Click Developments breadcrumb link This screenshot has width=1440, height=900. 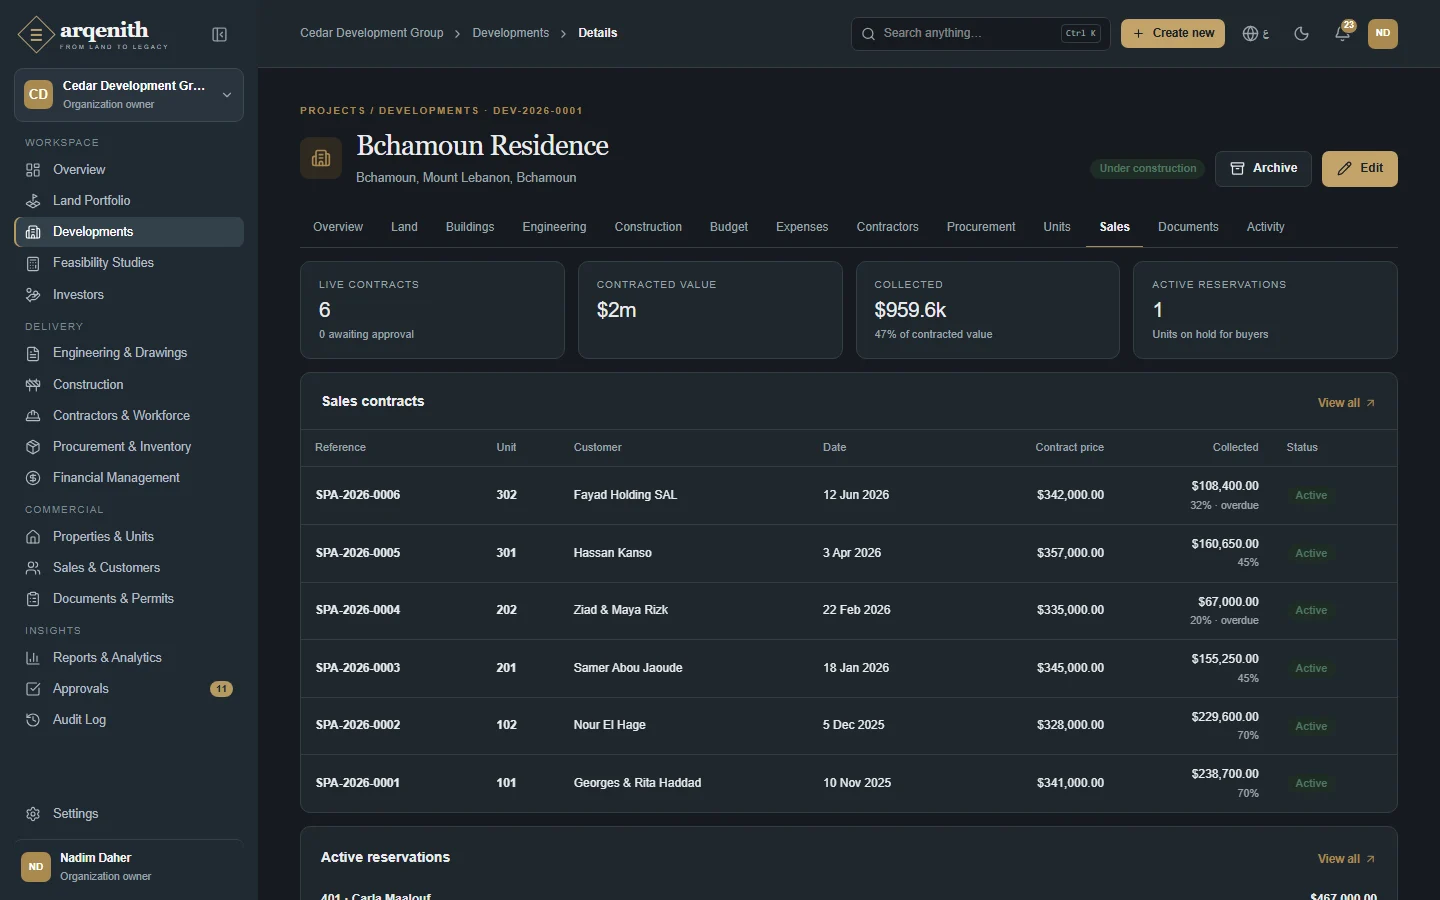511,33
